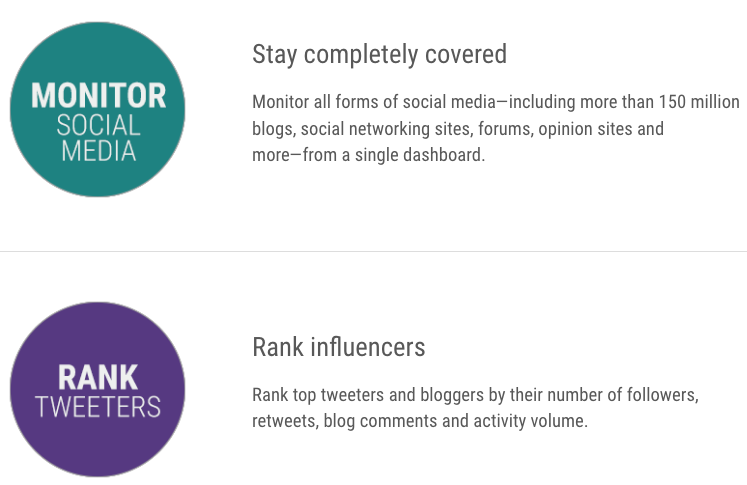Click the horizontal divider between sections

(x=374, y=251)
